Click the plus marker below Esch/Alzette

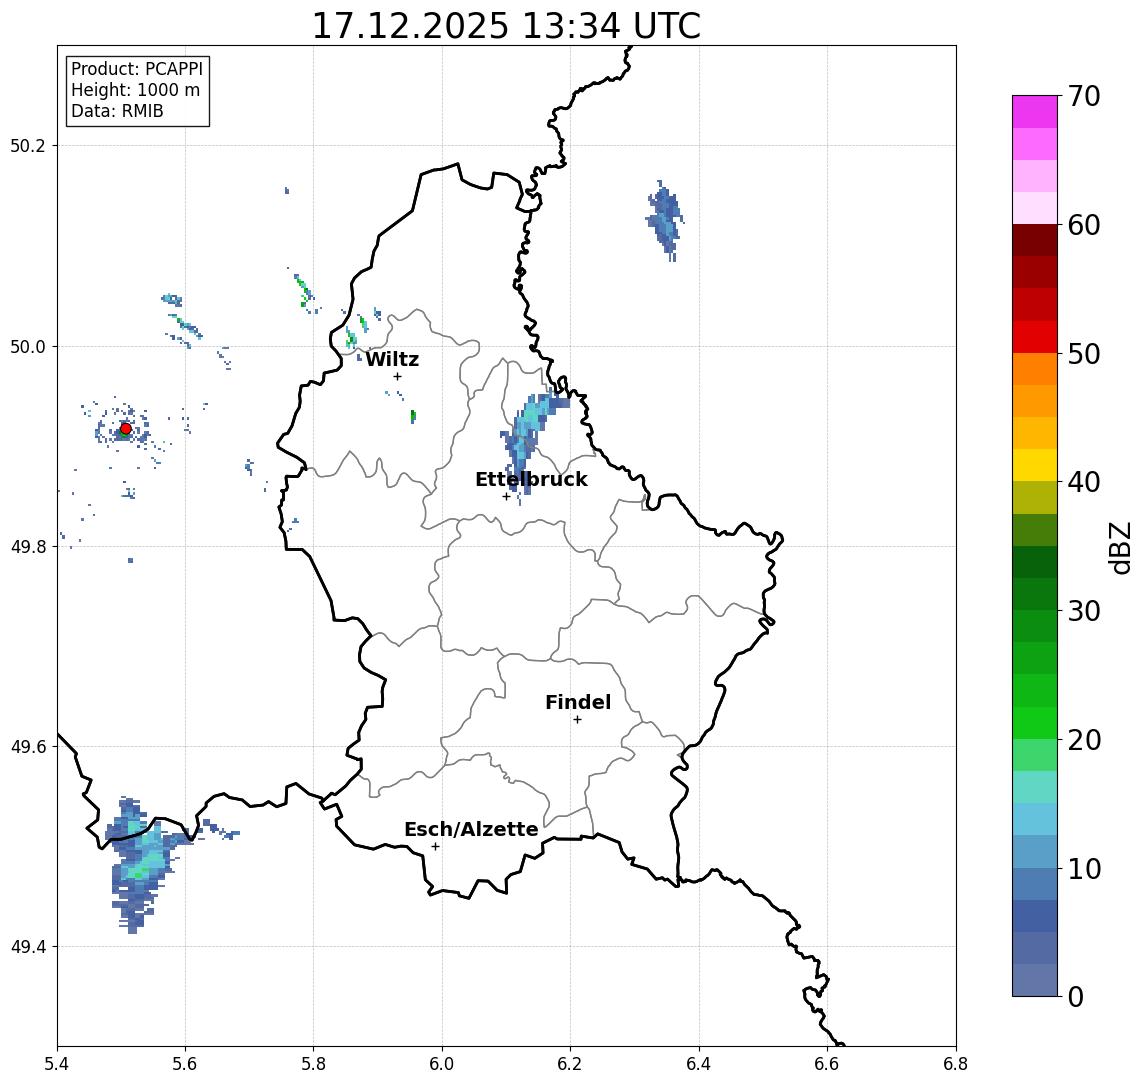435,847
